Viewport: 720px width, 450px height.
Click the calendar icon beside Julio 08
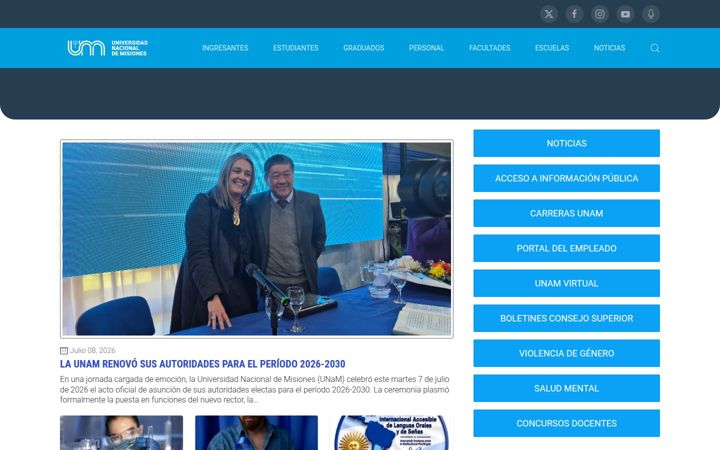click(x=64, y=351)
